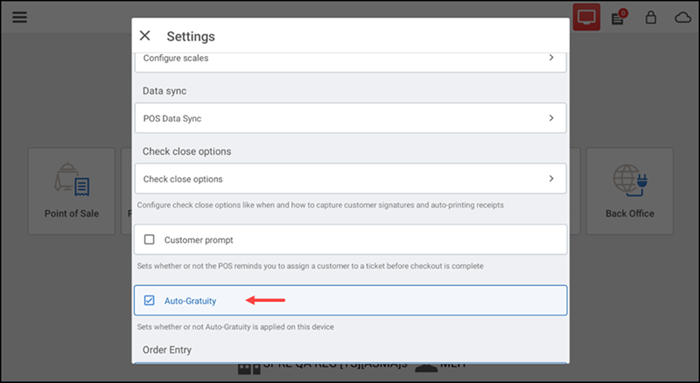The width and height of the screenshot is (700, 383).
Task: Expand the Configure scales chevron
Action: pyautogui.click(x=551, y=58)
